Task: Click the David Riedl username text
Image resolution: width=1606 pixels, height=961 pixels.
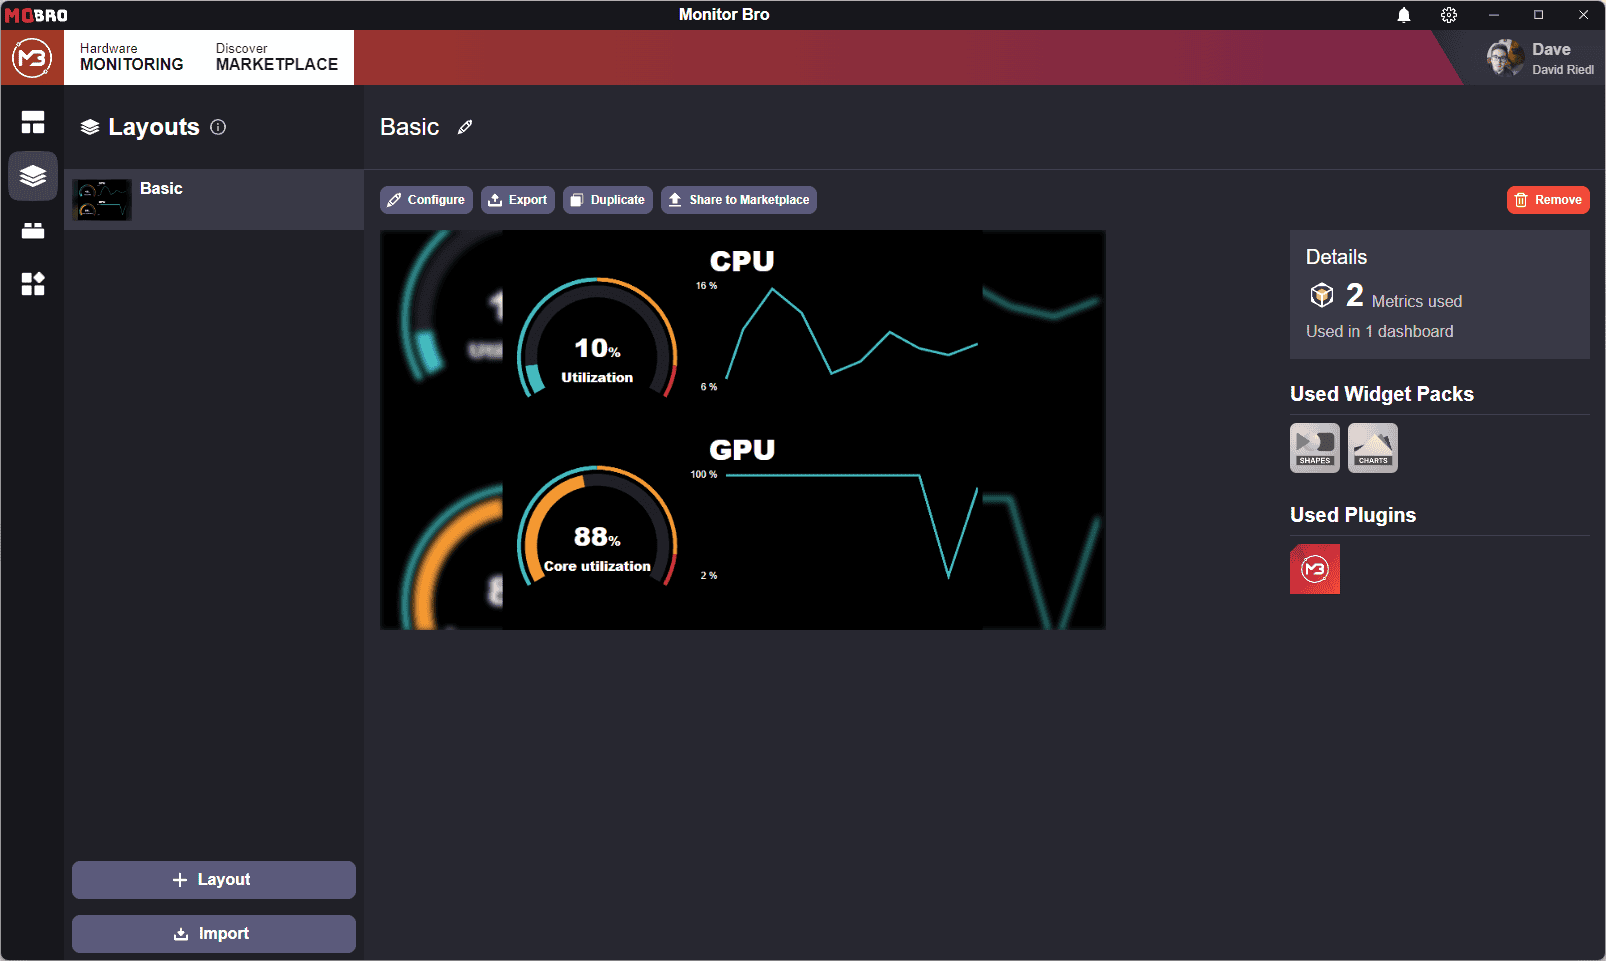Action: (x=1563, y=70)
